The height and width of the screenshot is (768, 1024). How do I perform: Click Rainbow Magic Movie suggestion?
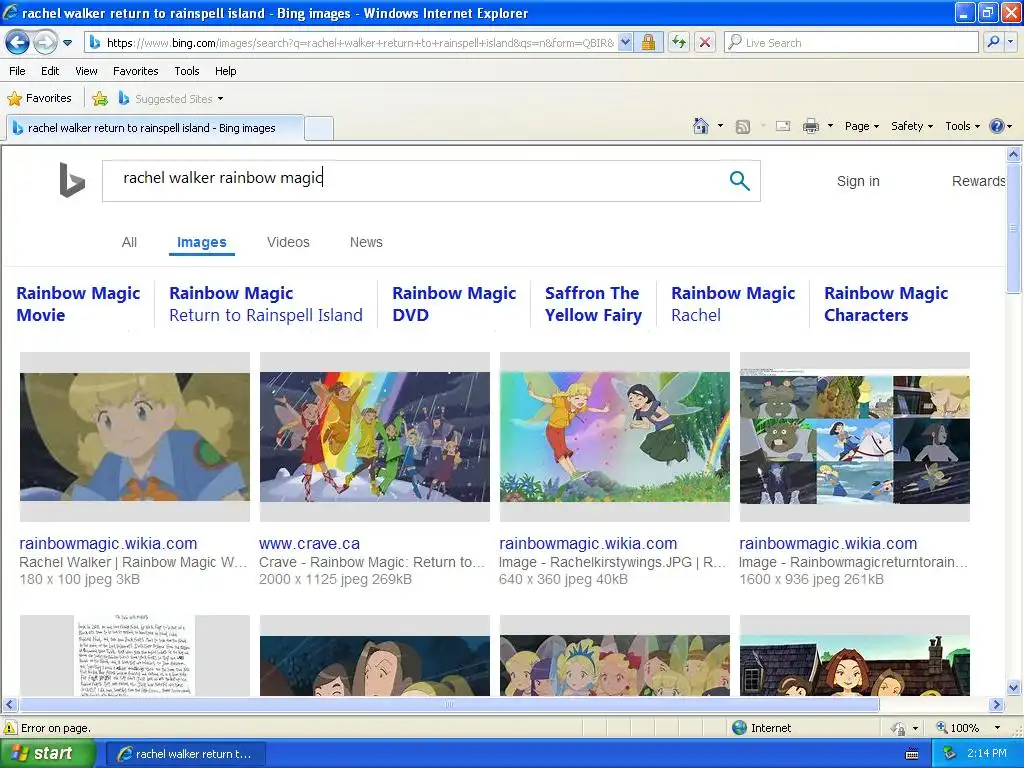pyautogui.click(x=78, y=304)
